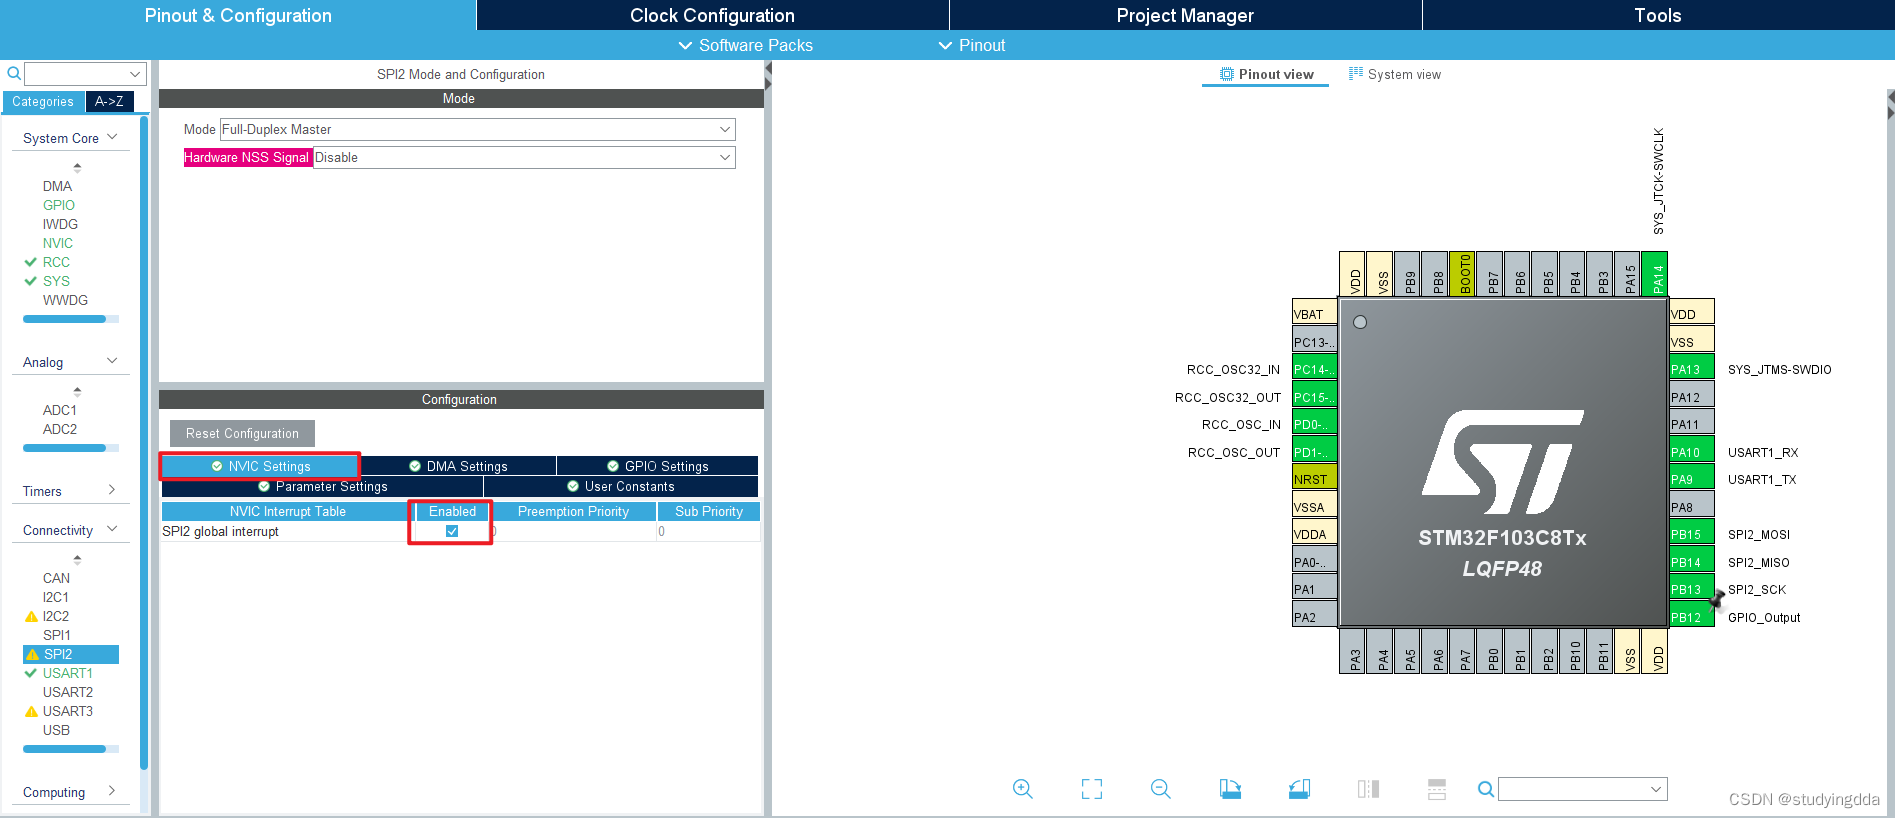Open the peripheral search combo box
This screenshot has height=818, width=1895.
point(85,73)
